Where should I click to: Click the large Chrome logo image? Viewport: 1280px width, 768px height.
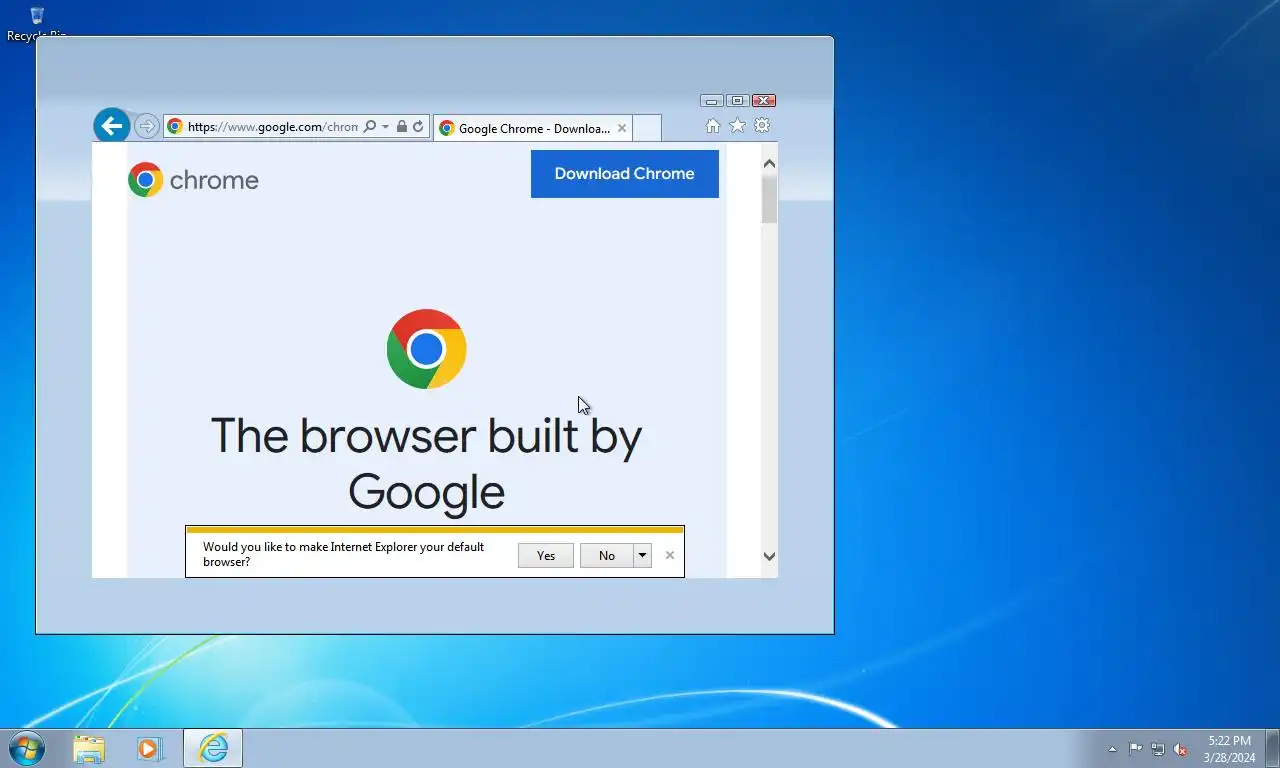pos(426,349)
